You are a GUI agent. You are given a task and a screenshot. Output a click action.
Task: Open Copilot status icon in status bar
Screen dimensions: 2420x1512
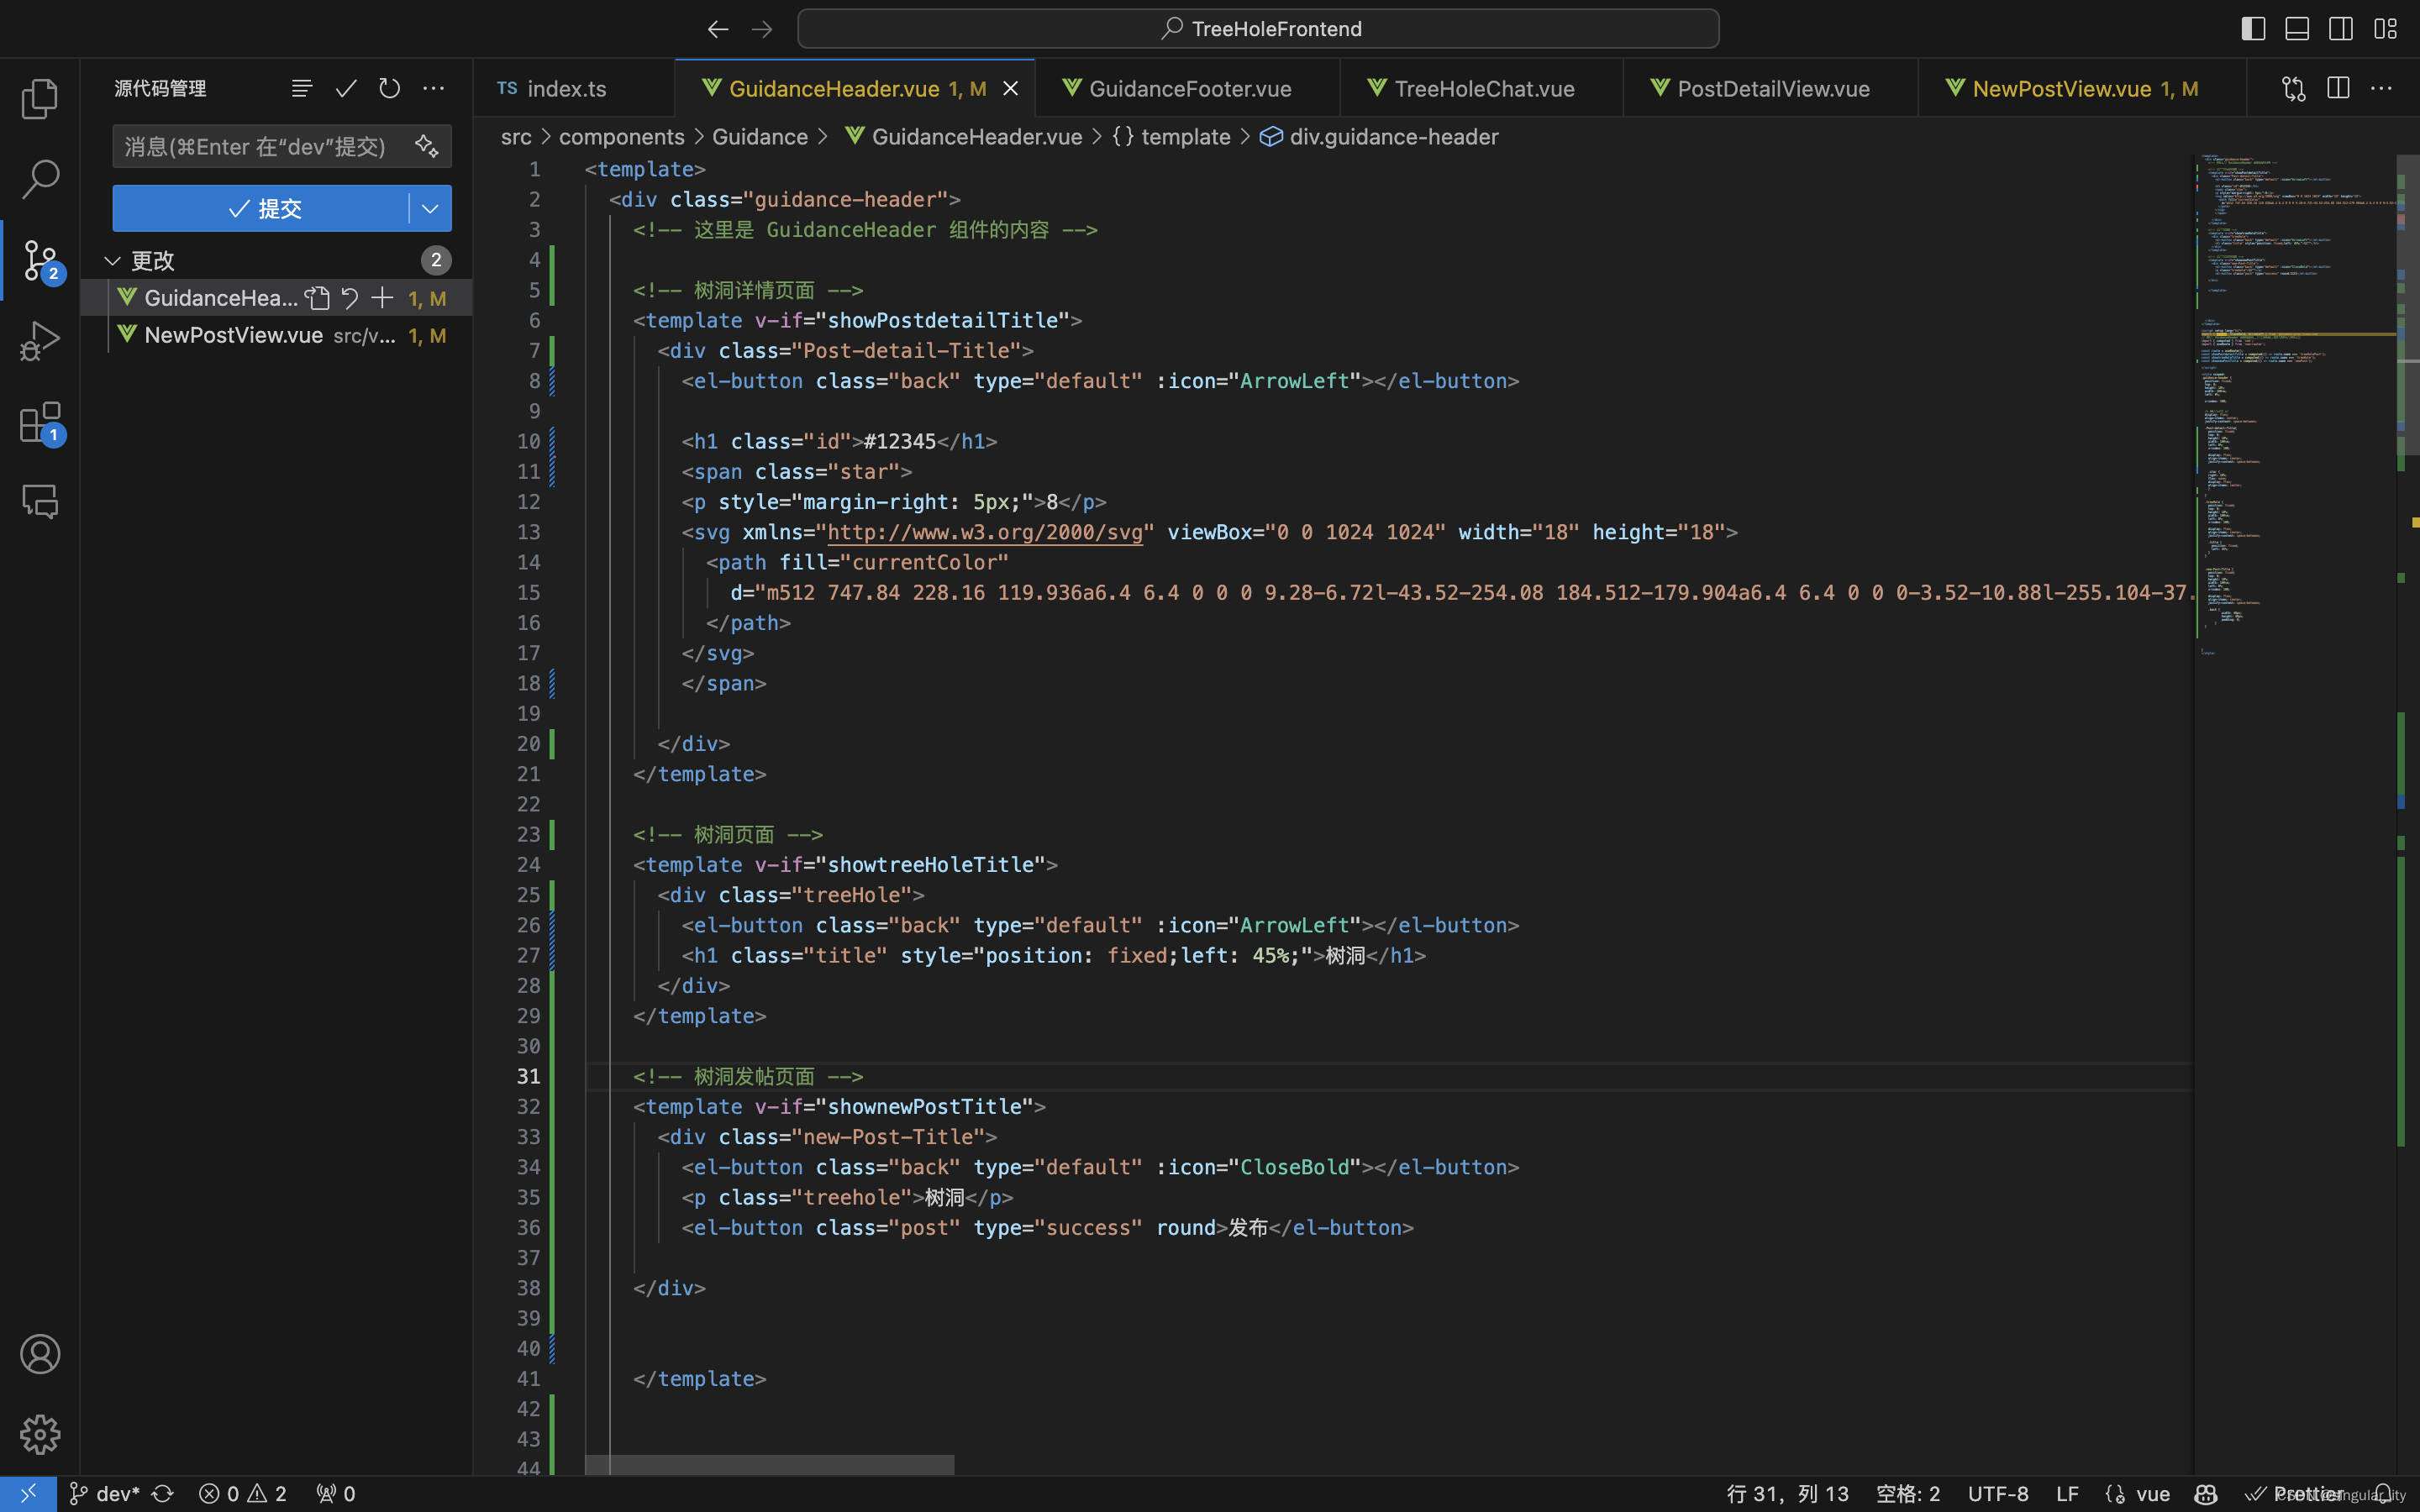coord(2206,1493)
